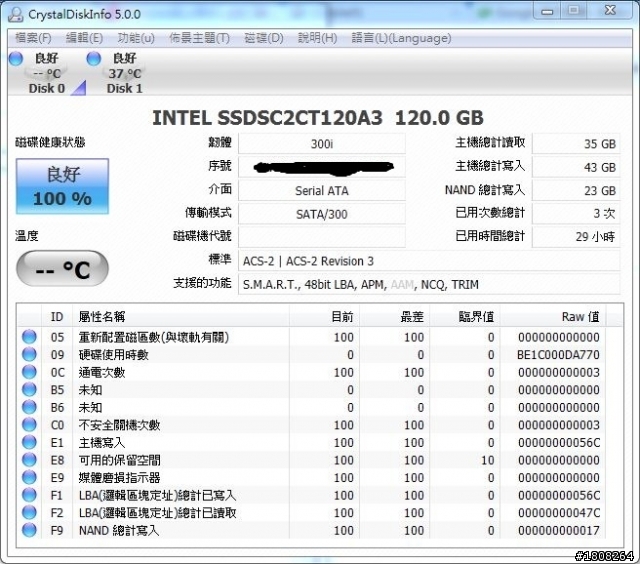
Task: Click status orb of attribute E9 row
Action: 29,477
